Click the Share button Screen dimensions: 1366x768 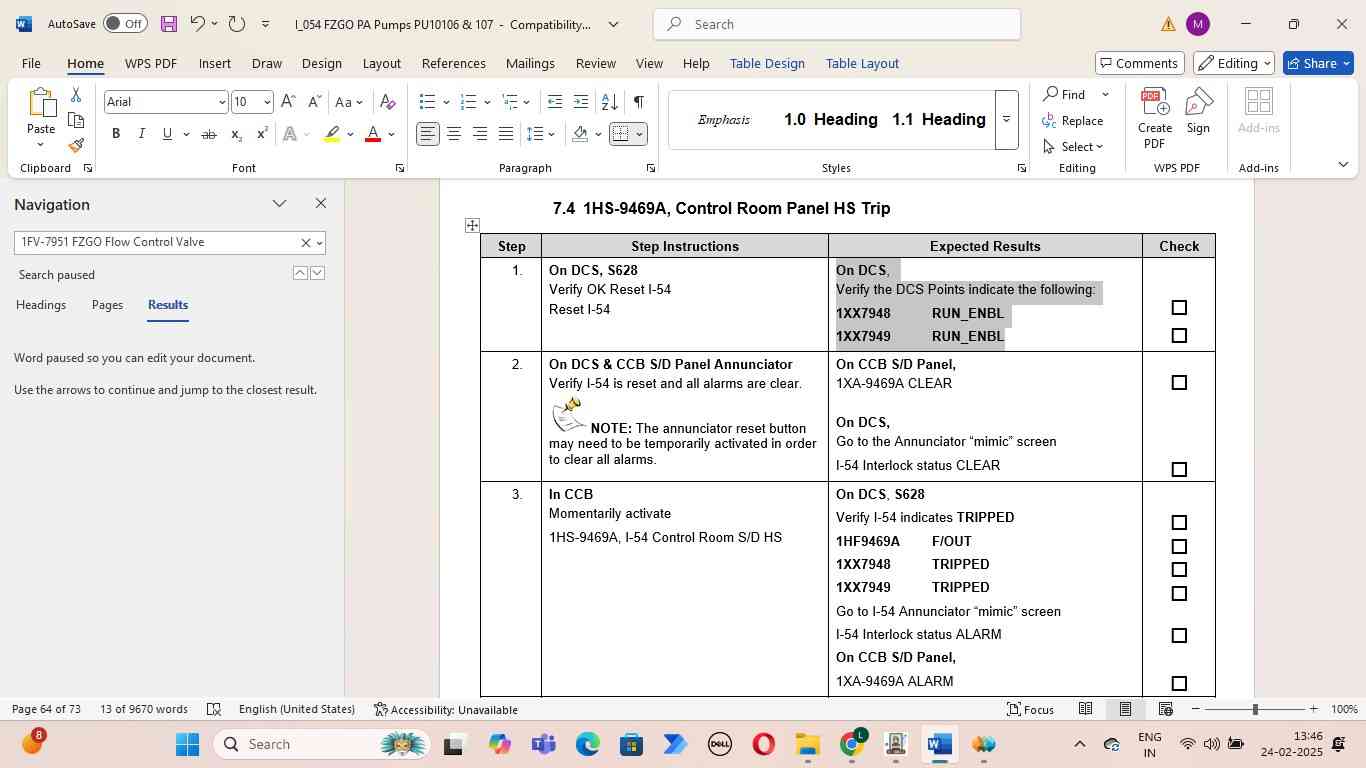[1319, 63]
